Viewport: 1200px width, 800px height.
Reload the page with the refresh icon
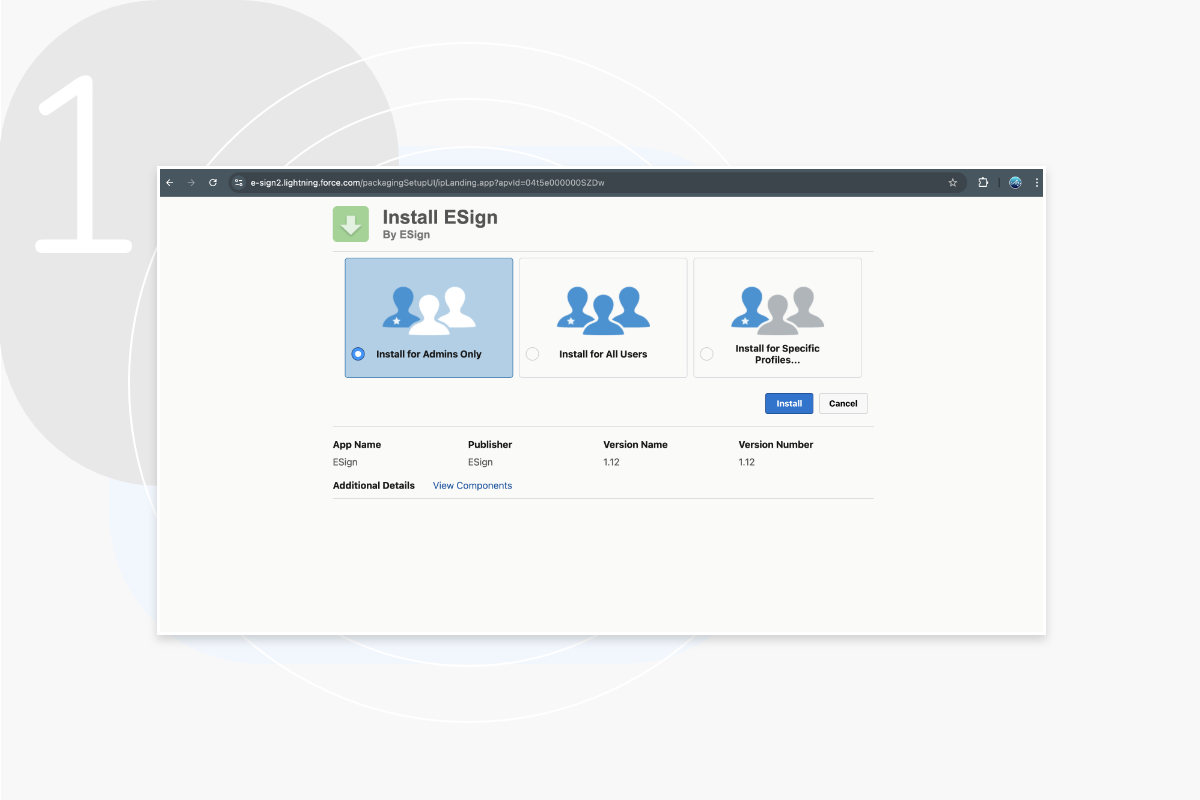213,183
